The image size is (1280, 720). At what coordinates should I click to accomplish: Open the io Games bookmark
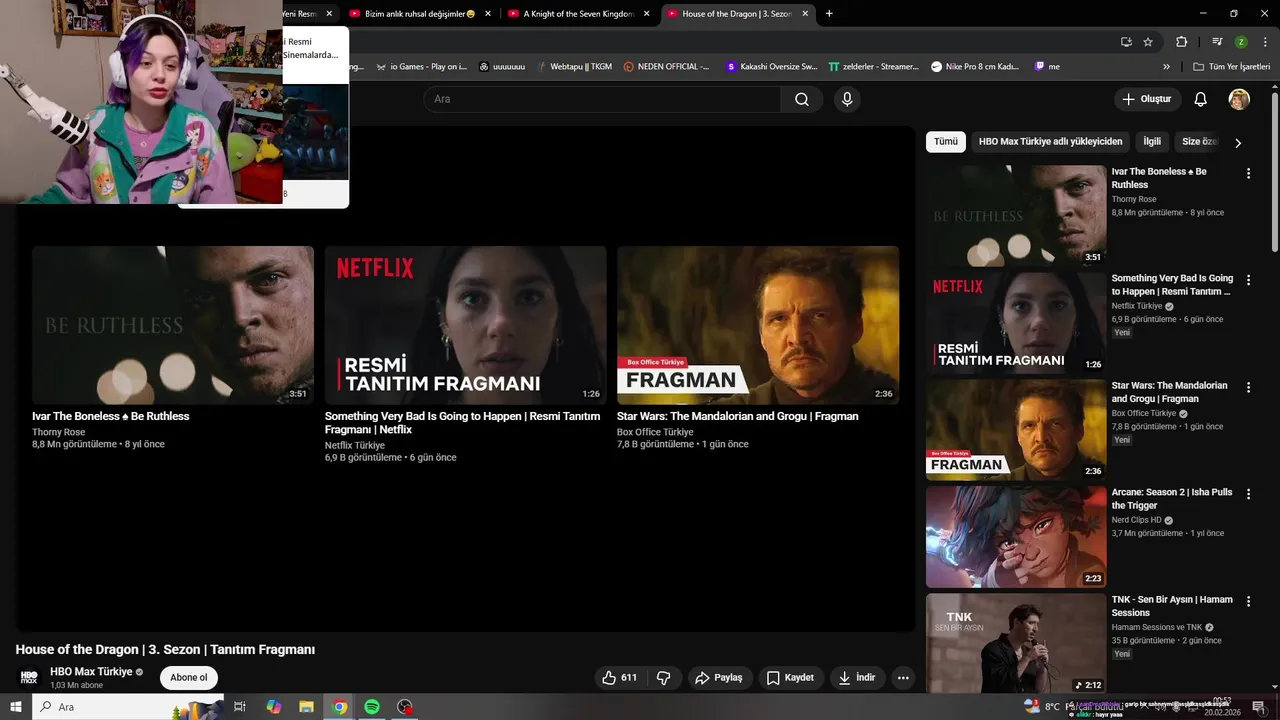420,67
